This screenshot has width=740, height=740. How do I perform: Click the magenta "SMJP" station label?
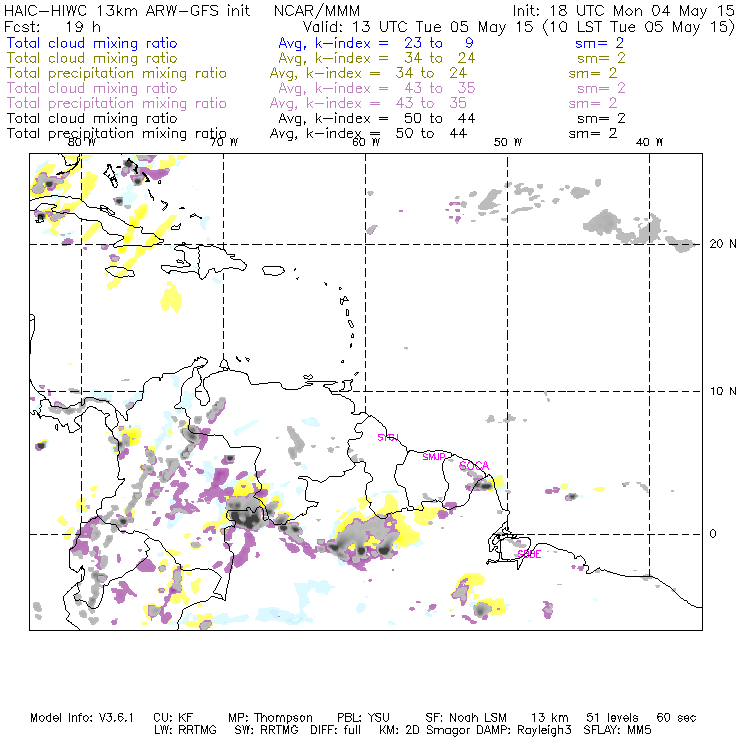[434, 457]
